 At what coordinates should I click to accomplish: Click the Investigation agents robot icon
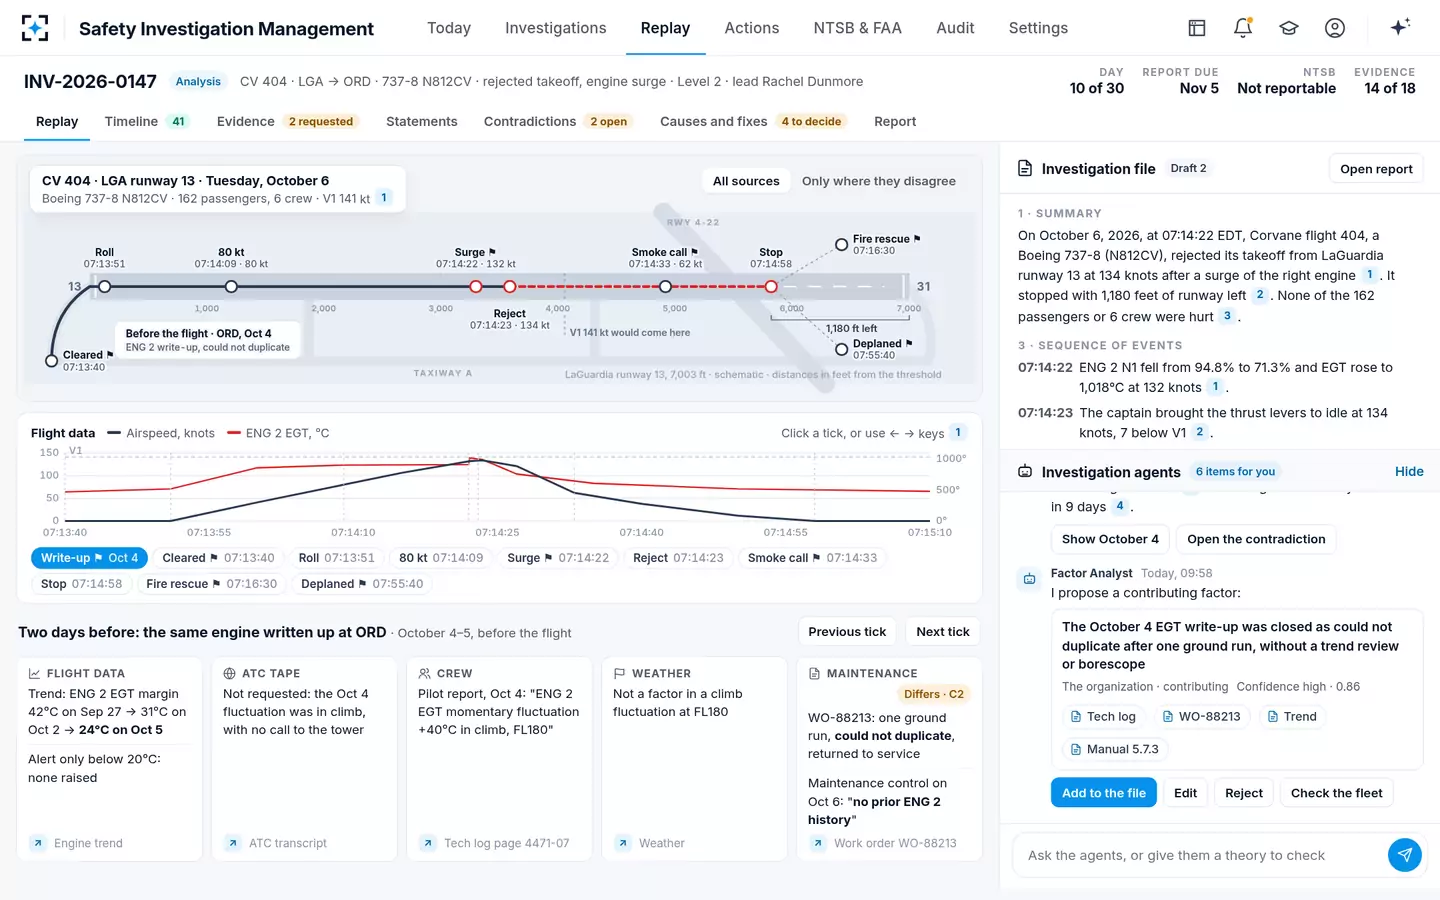(x=1025, y=471)
